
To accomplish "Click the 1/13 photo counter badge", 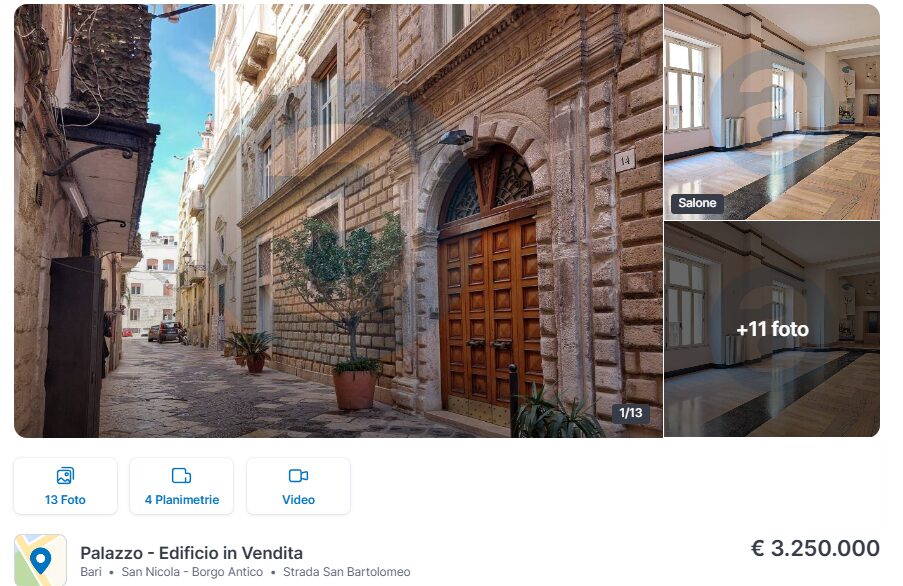I will click(631, 413).
